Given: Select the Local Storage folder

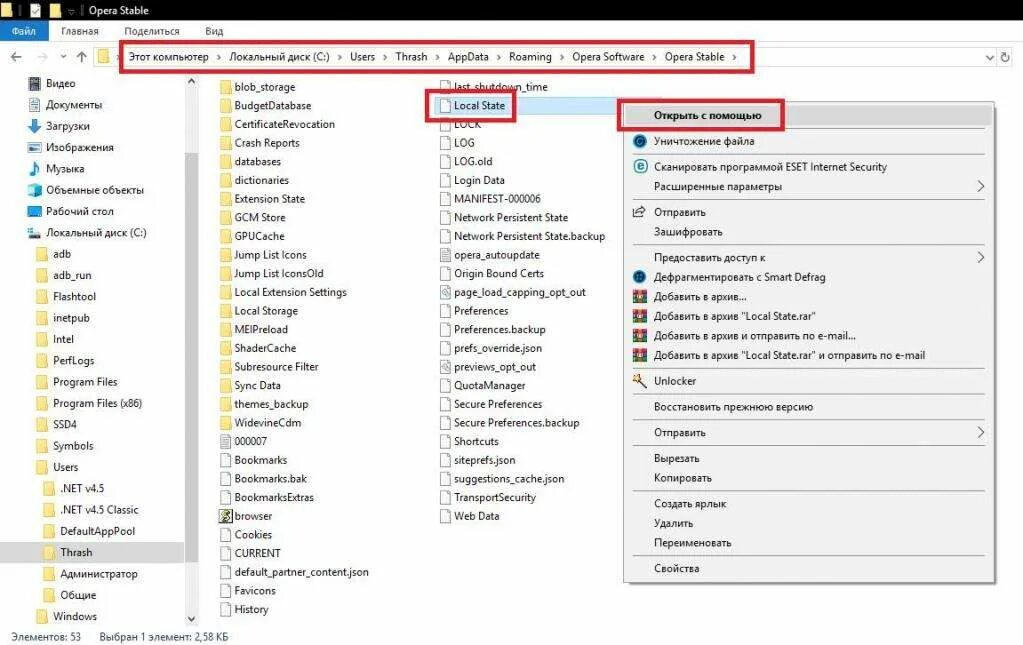Looking at the screenshot, I should [266, 311].
